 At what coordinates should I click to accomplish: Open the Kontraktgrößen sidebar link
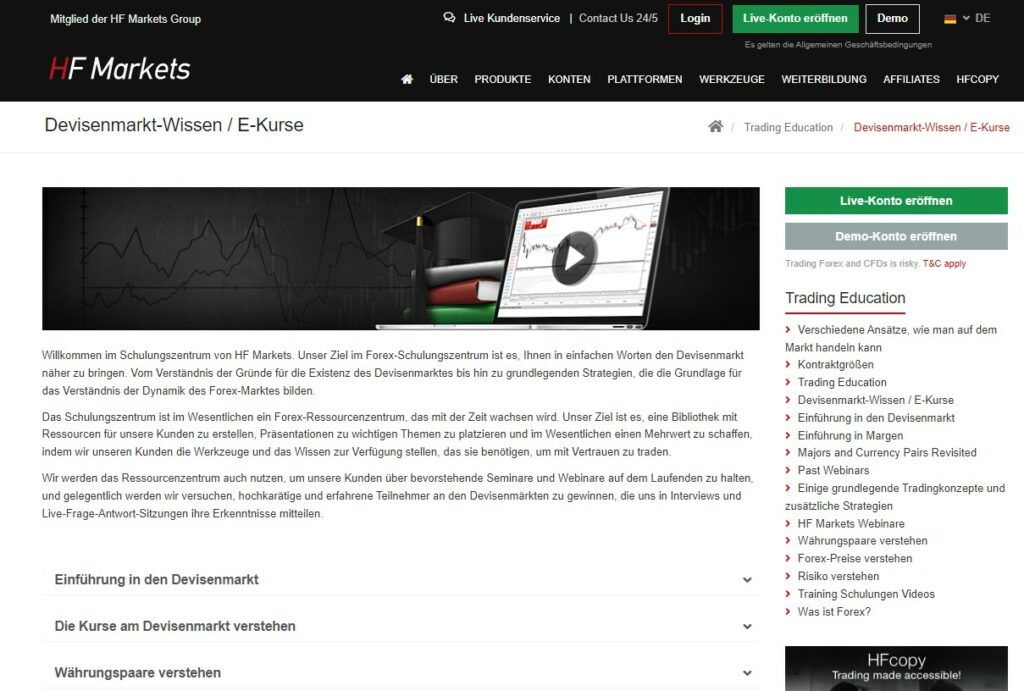(835, 364)
